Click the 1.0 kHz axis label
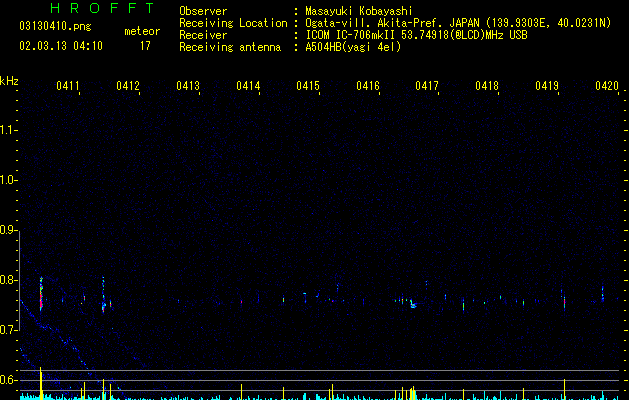Viewport: 629px width, 400px height. pos(8,180)
